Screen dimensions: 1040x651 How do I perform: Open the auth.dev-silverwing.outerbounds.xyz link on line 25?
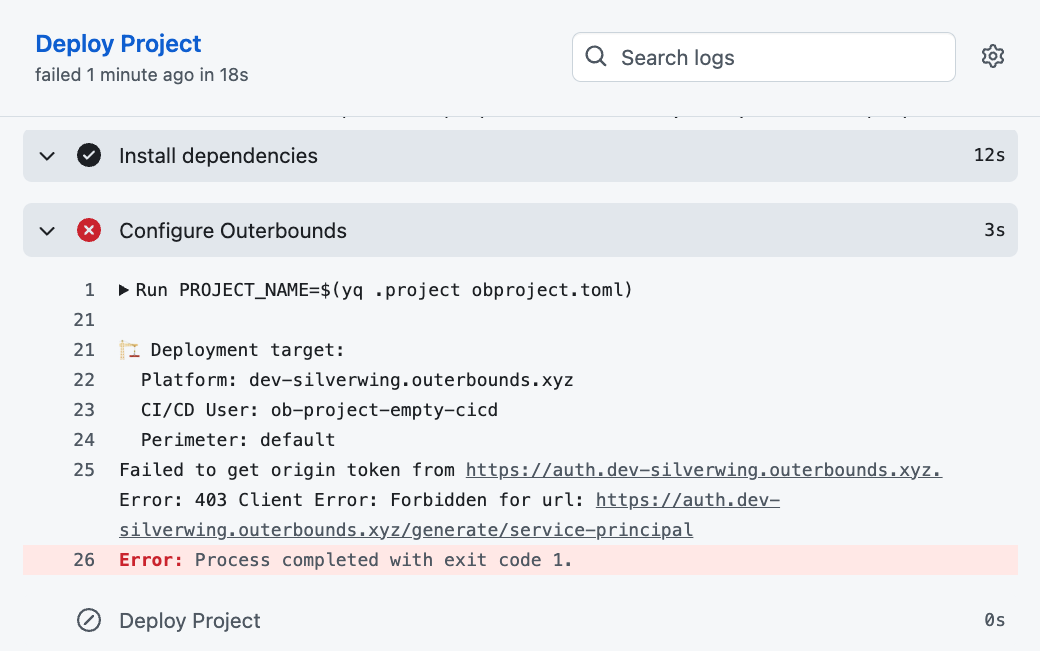704,470
